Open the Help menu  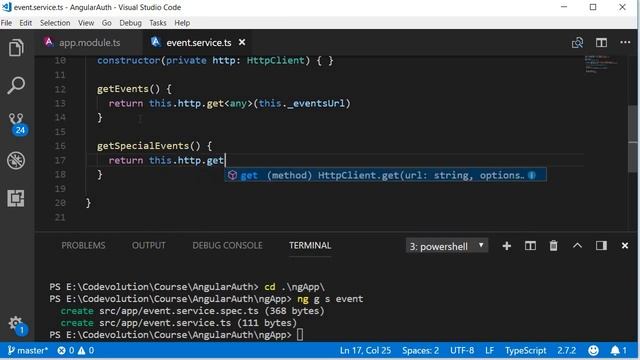(x=182, y=23)
